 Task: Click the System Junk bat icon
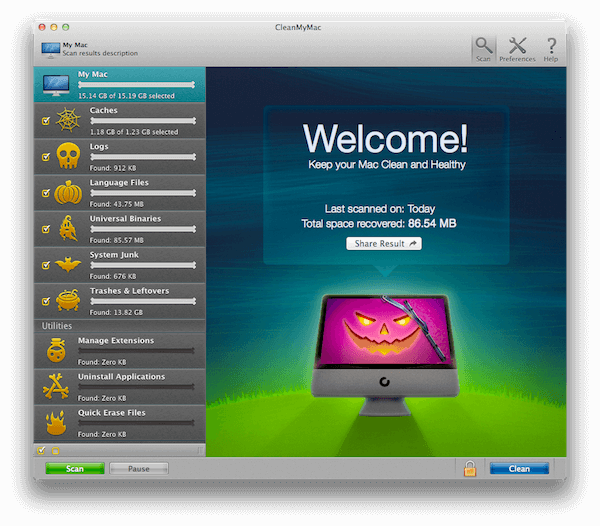point(68,264)
